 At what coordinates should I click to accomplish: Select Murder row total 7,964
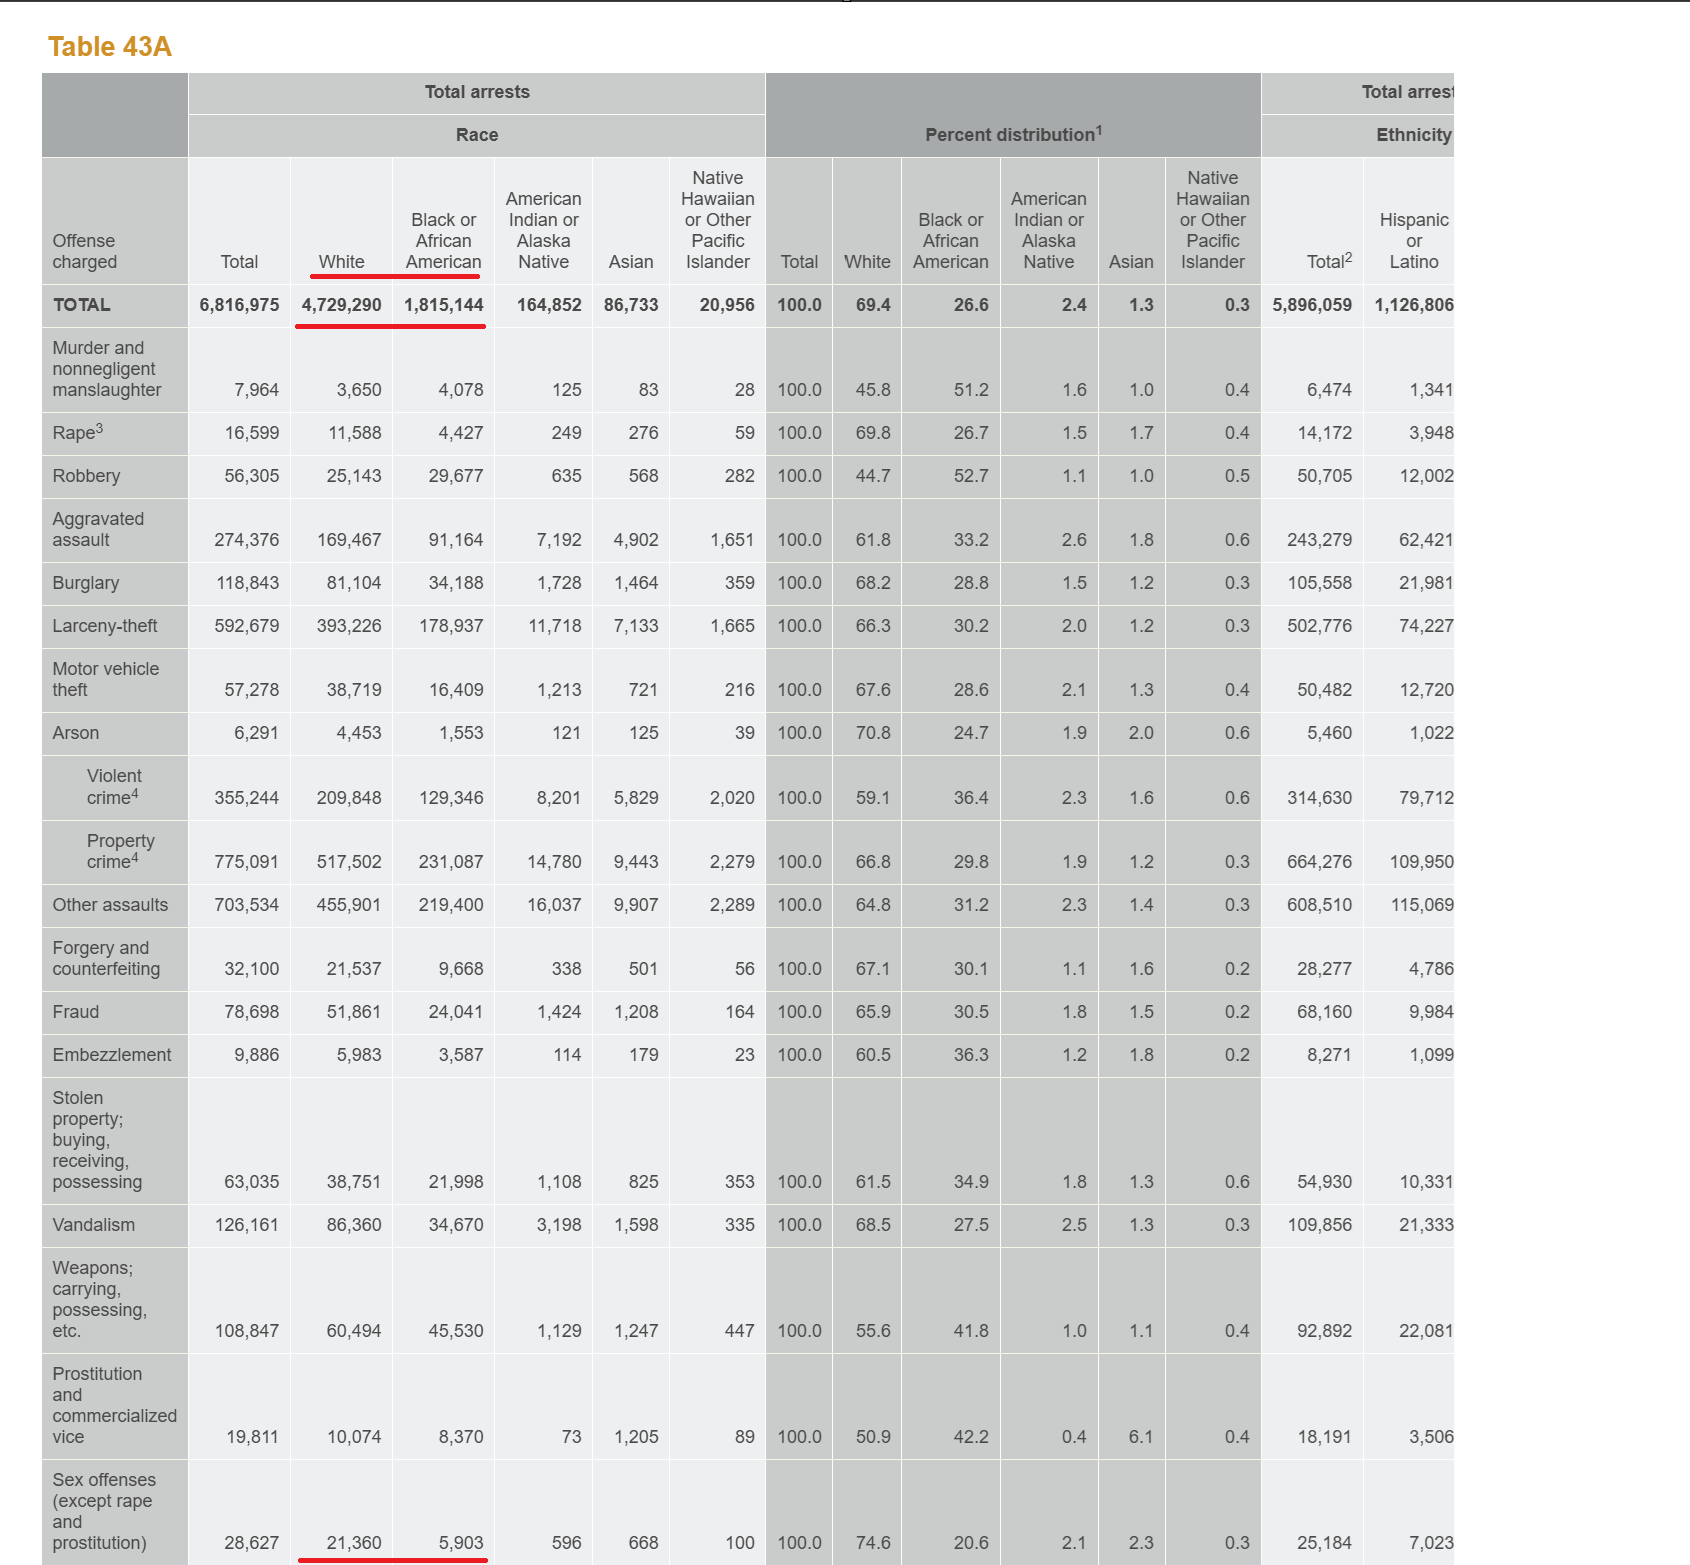256,390
